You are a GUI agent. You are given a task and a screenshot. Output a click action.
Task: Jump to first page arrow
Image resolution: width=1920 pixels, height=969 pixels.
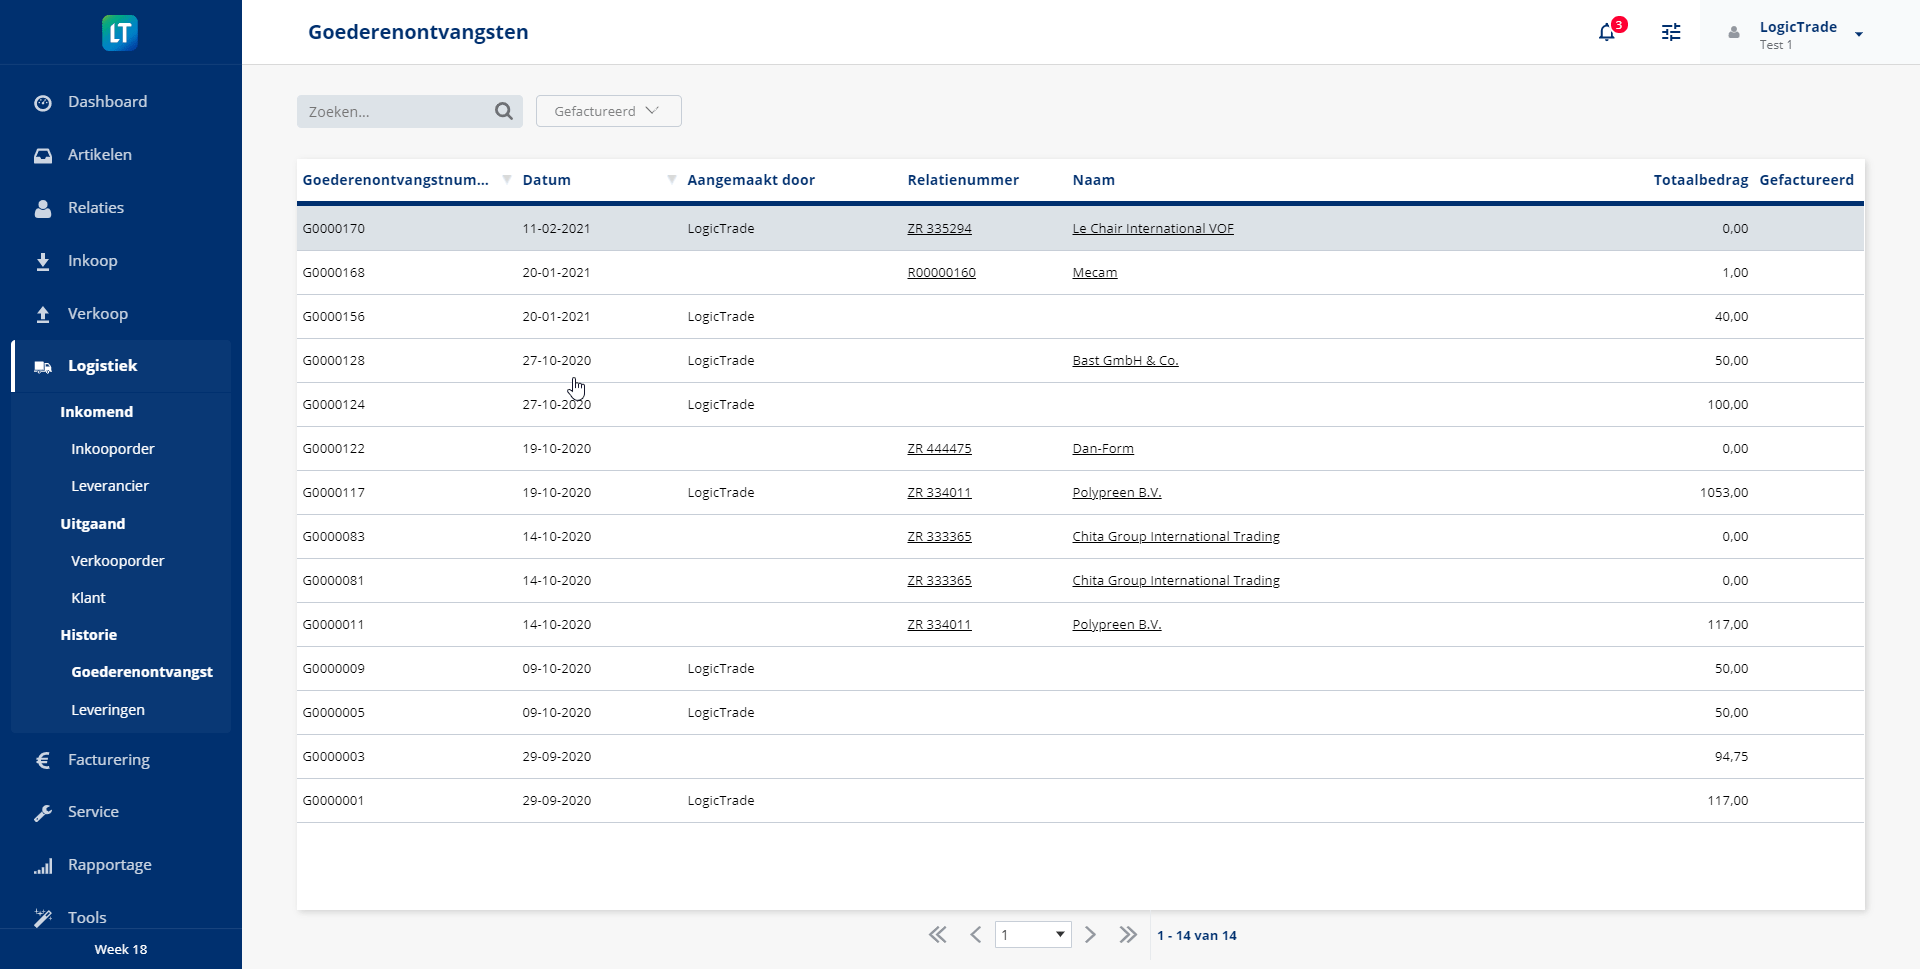tap(937, 935)
